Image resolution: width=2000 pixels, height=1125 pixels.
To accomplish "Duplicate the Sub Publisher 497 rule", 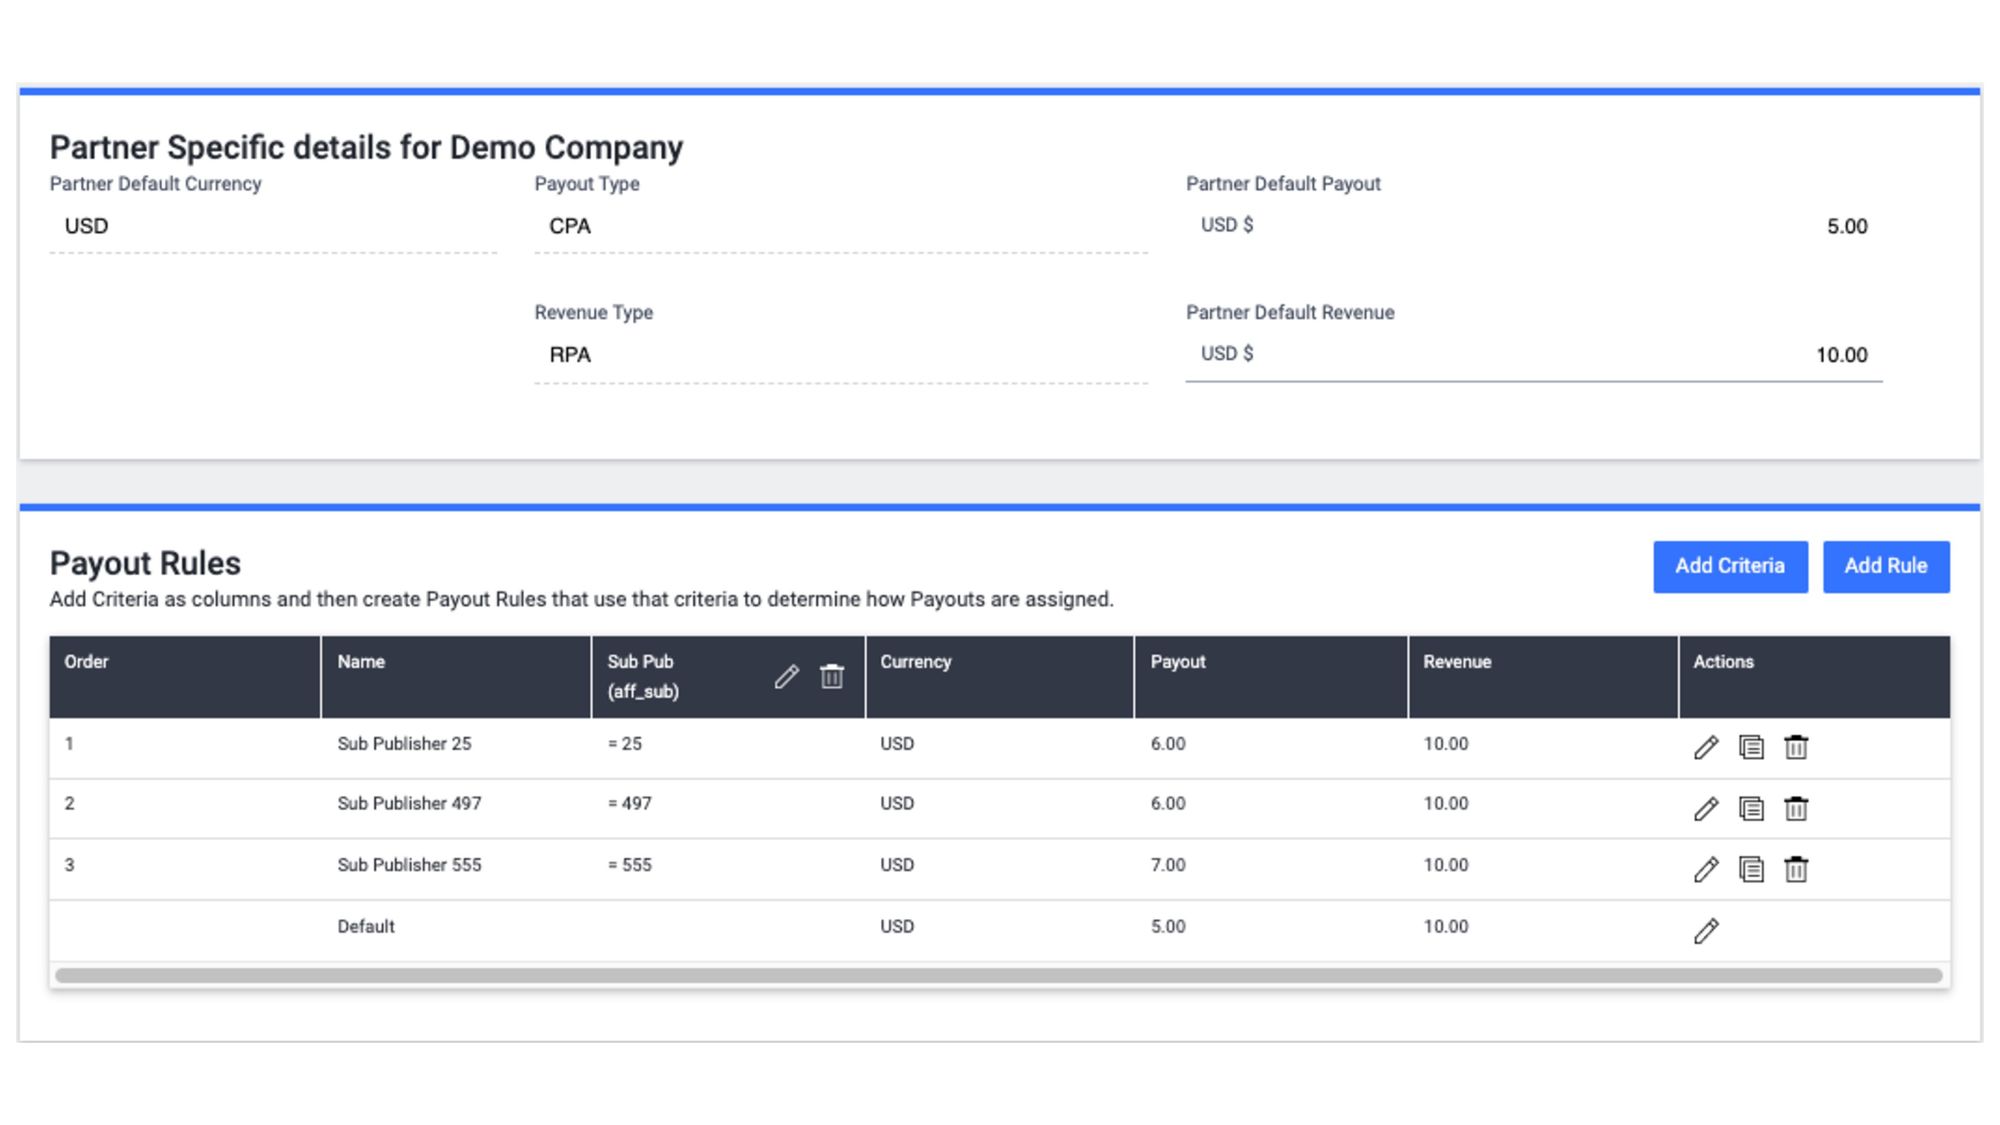I will [1751, 808].
